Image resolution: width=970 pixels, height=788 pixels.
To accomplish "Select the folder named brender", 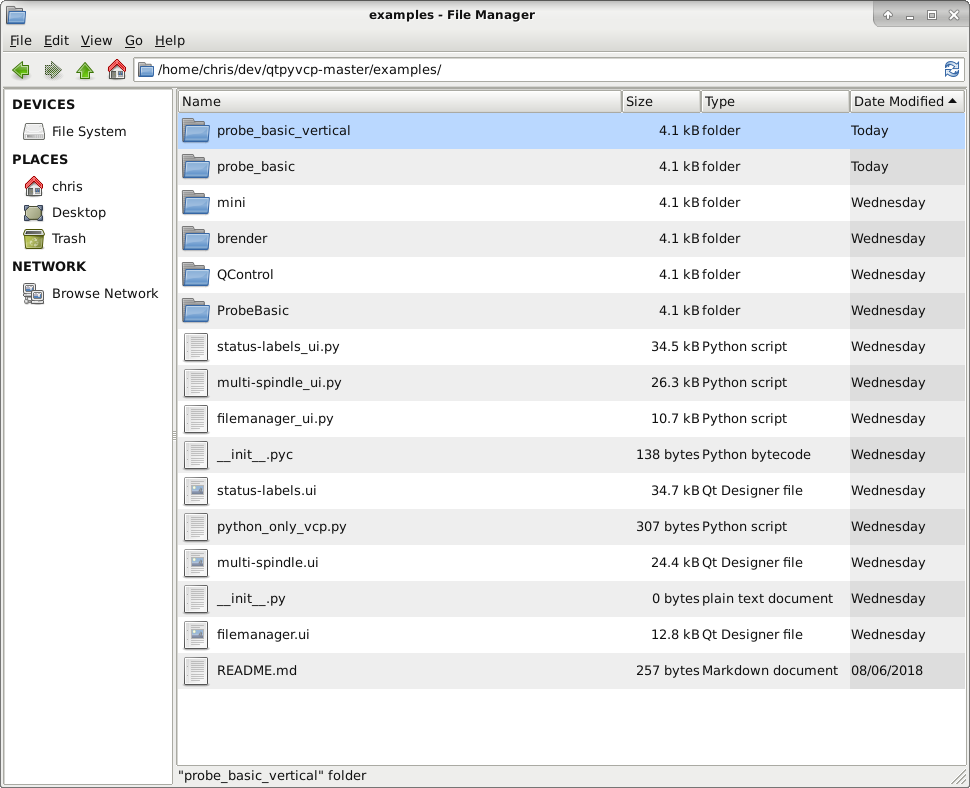I will tap(242, 238).
